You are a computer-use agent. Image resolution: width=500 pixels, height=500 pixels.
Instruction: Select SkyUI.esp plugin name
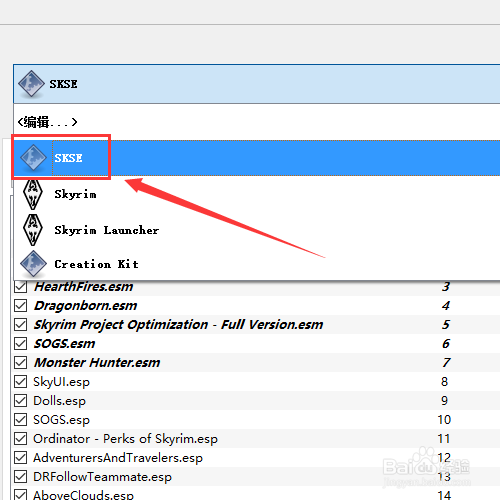point(61,382)
